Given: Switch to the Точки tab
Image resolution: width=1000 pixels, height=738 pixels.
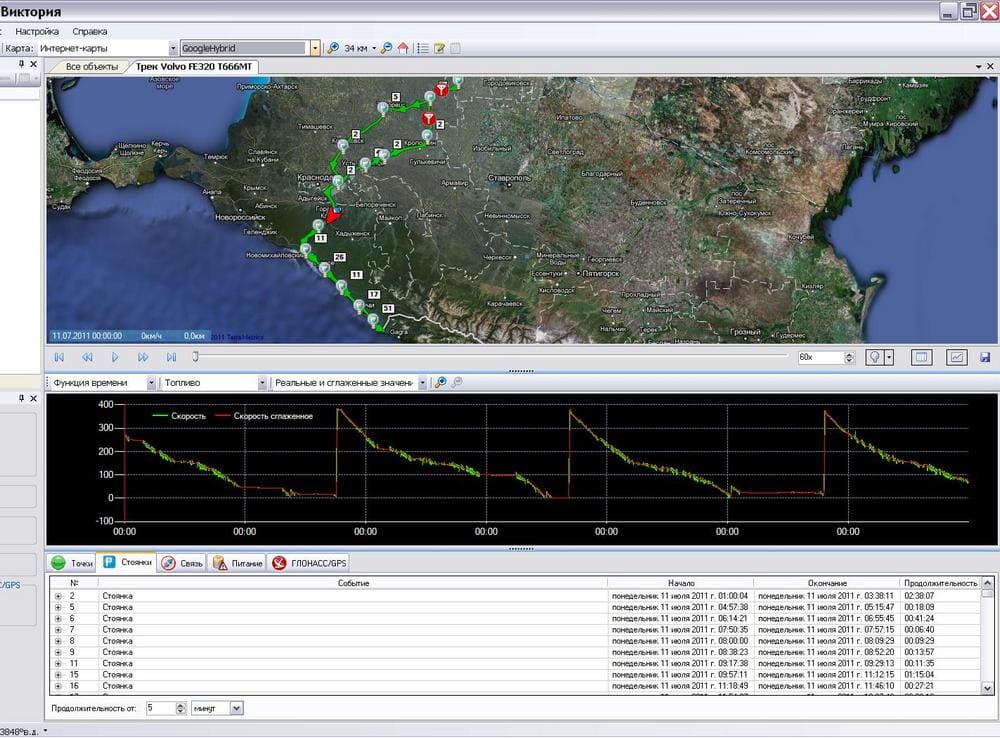Looking at the screenshot, I should [72, 564].
